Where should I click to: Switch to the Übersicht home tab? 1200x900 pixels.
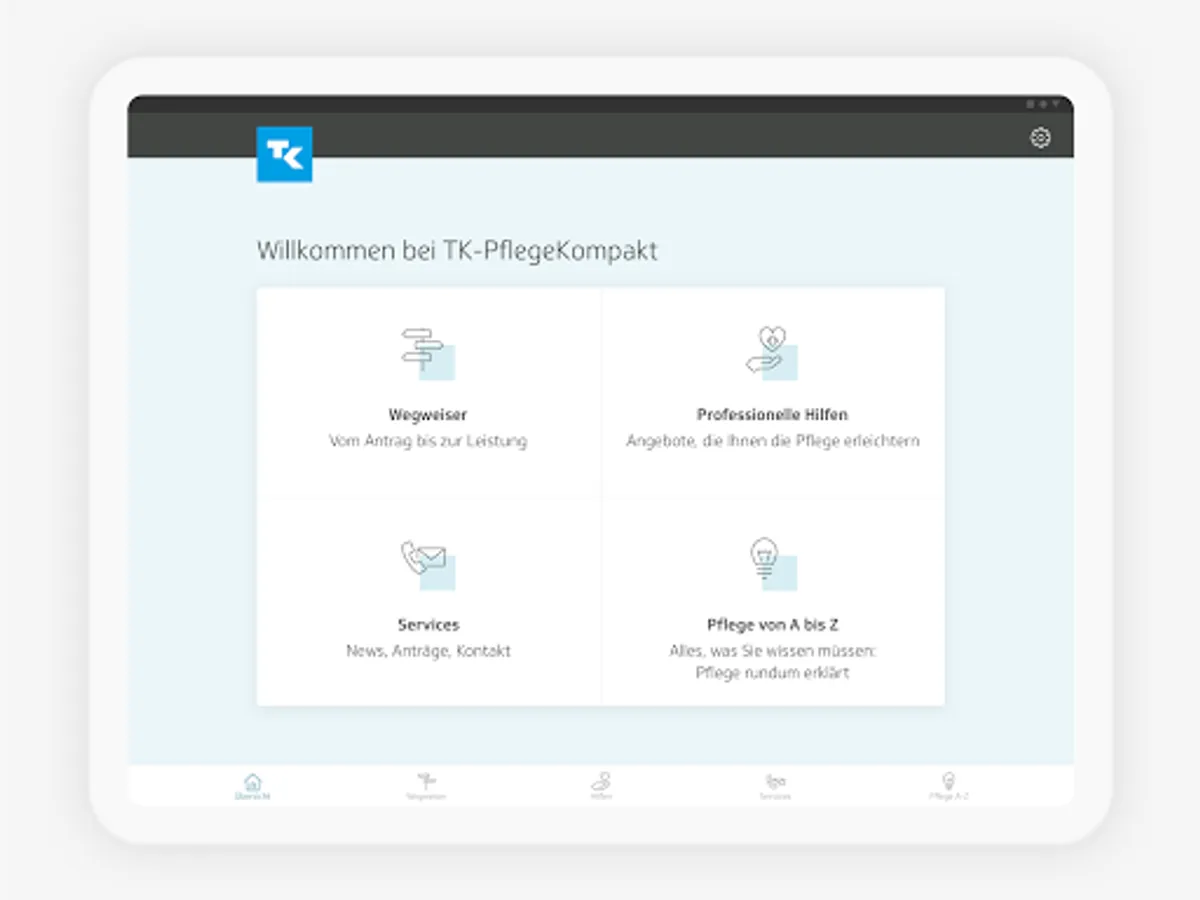pyautogui.click(x=253, y=786)
